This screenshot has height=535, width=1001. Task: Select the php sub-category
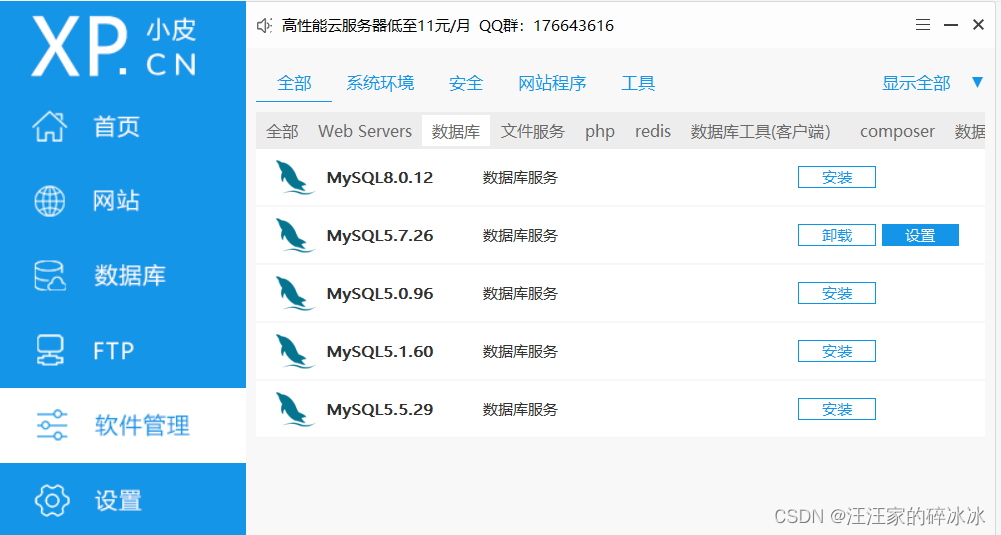click(600, 132)
